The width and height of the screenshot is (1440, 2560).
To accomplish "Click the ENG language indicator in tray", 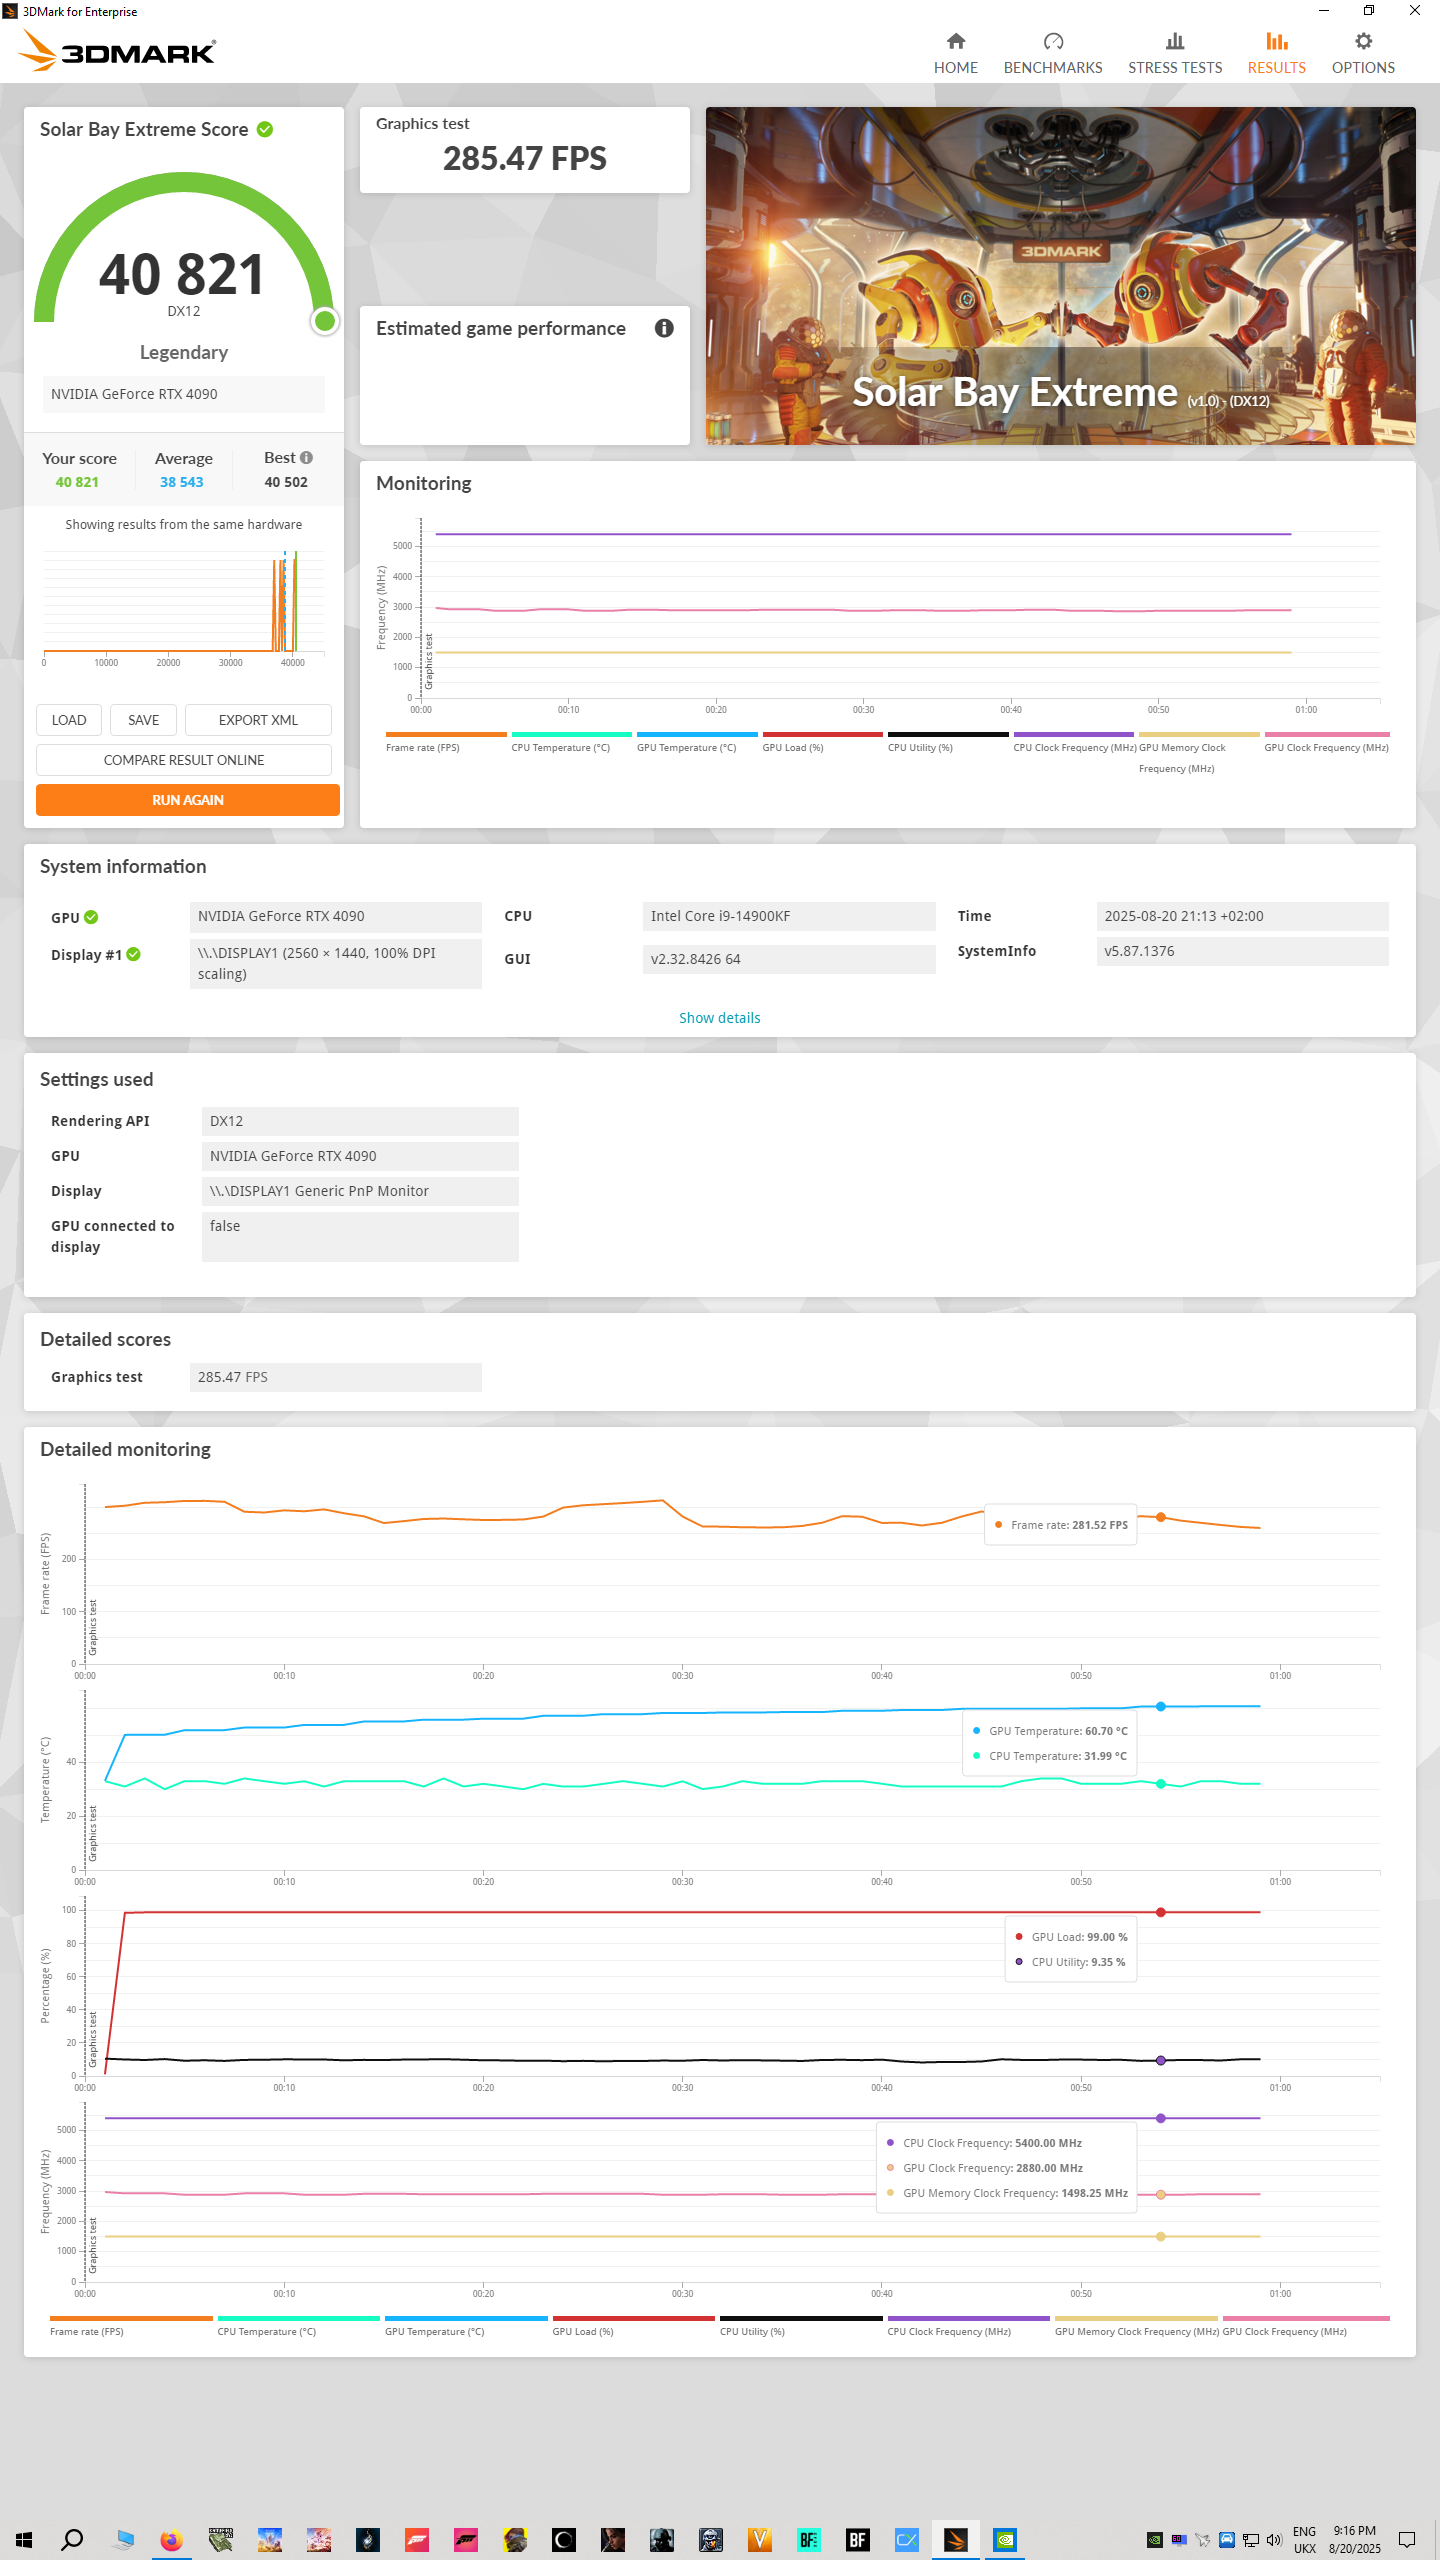I will [x=1304, y=2532].
